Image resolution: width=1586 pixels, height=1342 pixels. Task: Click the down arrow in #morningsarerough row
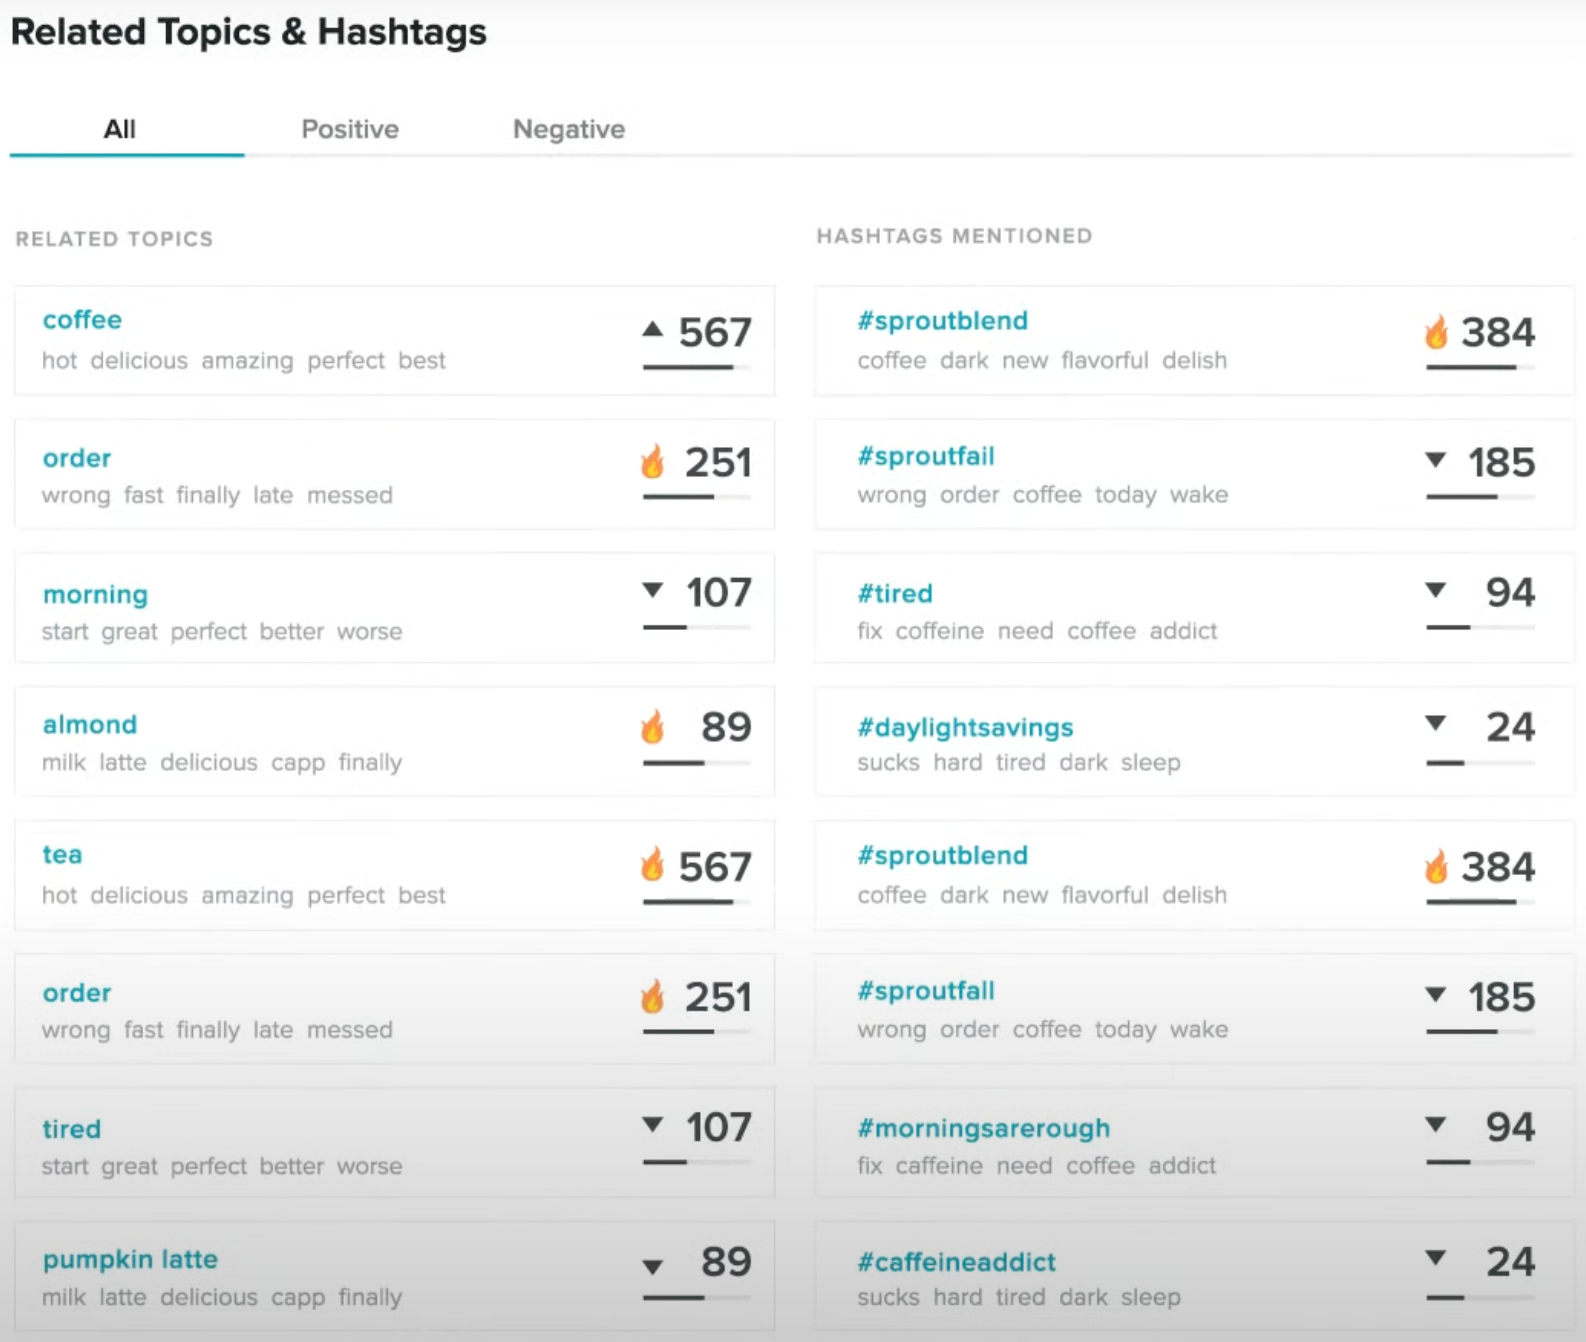click(x=1435, y=1124)
